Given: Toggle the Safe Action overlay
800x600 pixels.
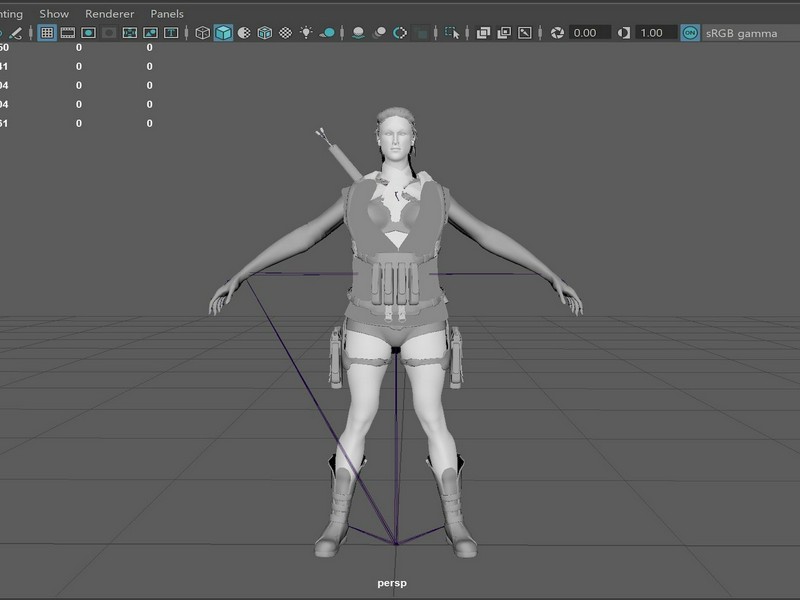Looking at the screenshot, I should (x=150, y=33).
